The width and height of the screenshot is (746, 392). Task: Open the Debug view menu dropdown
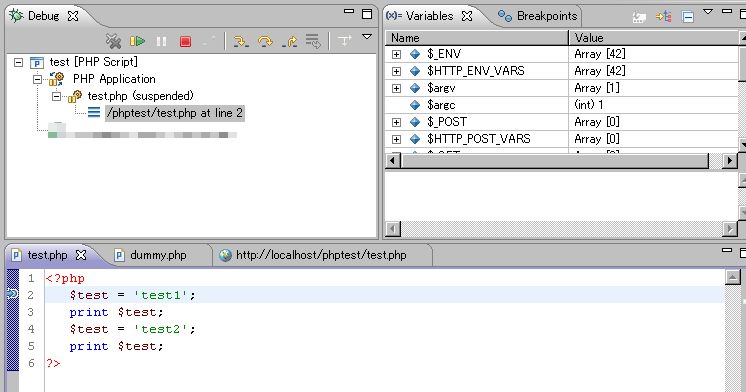point(367,37)
